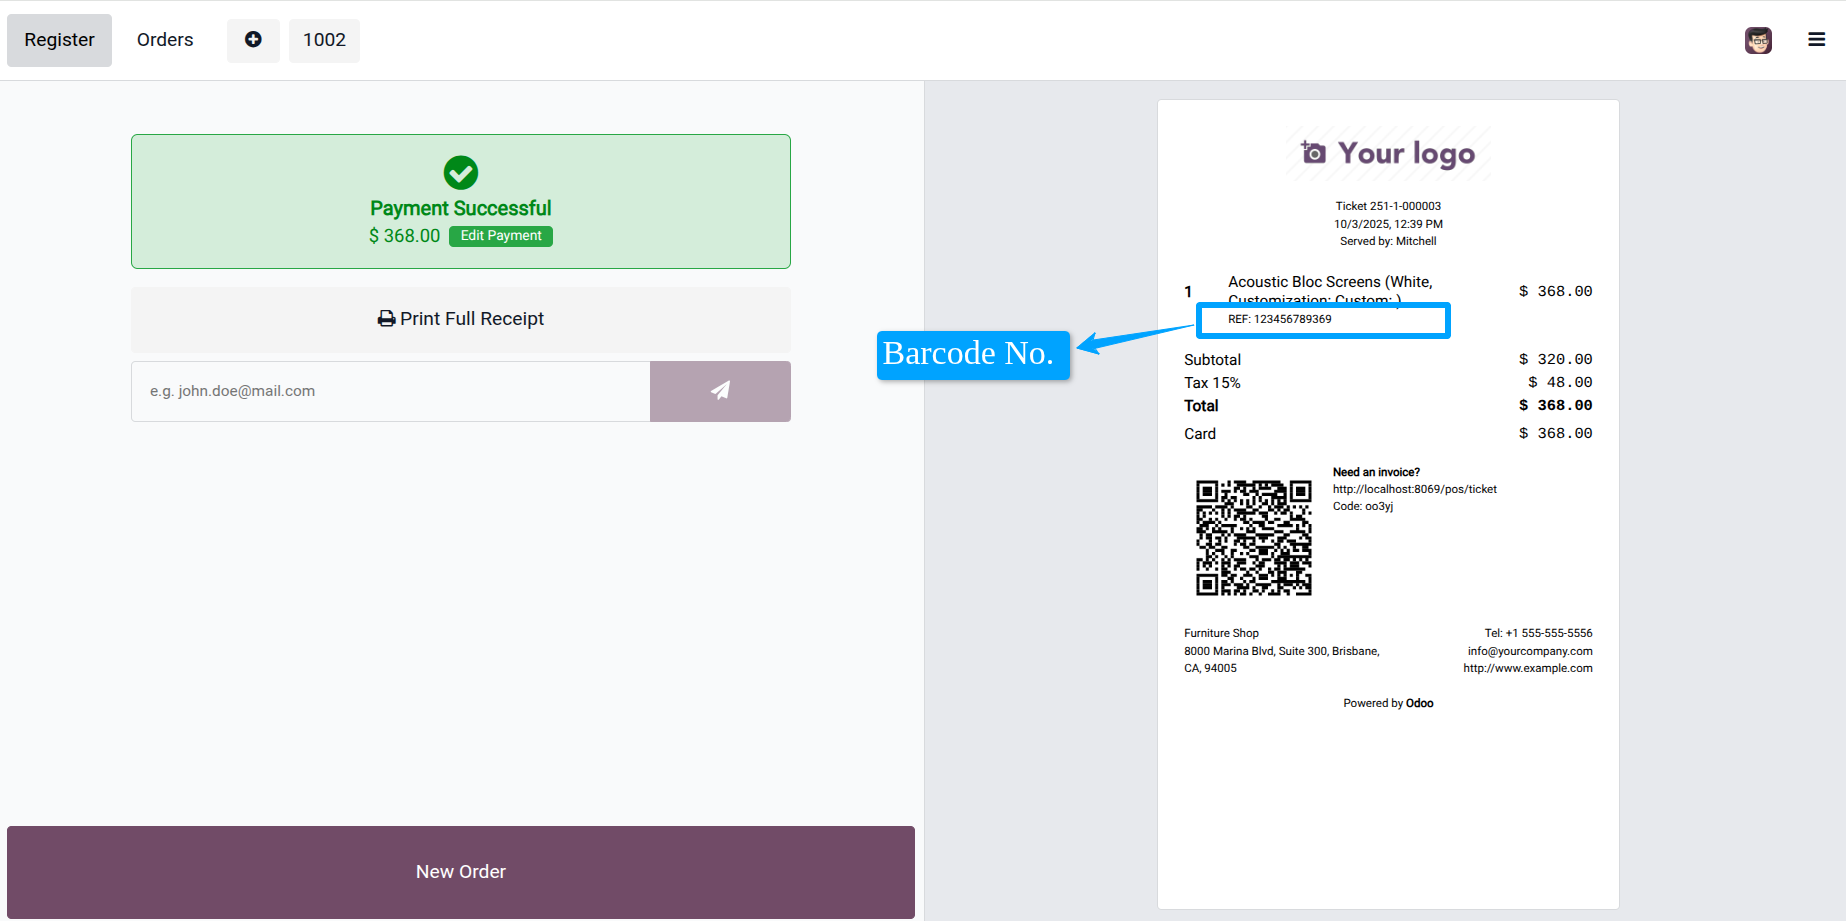The width and height of the screenshot is (1846, 921).
Task: Click the $ 48.00 tax amount
Action: pyautogui.click(x=1560, y=382)
